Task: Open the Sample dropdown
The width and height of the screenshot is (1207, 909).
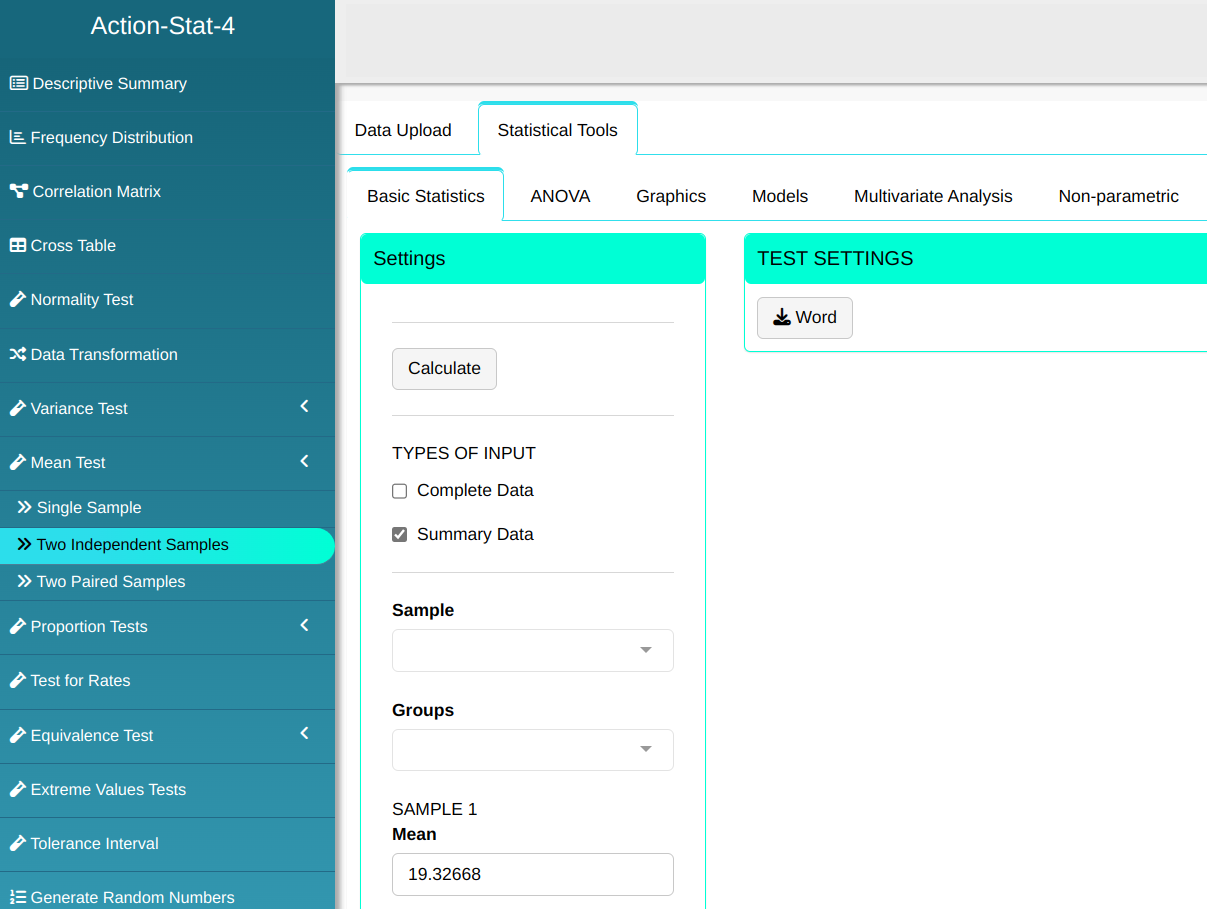Action: 532,650
